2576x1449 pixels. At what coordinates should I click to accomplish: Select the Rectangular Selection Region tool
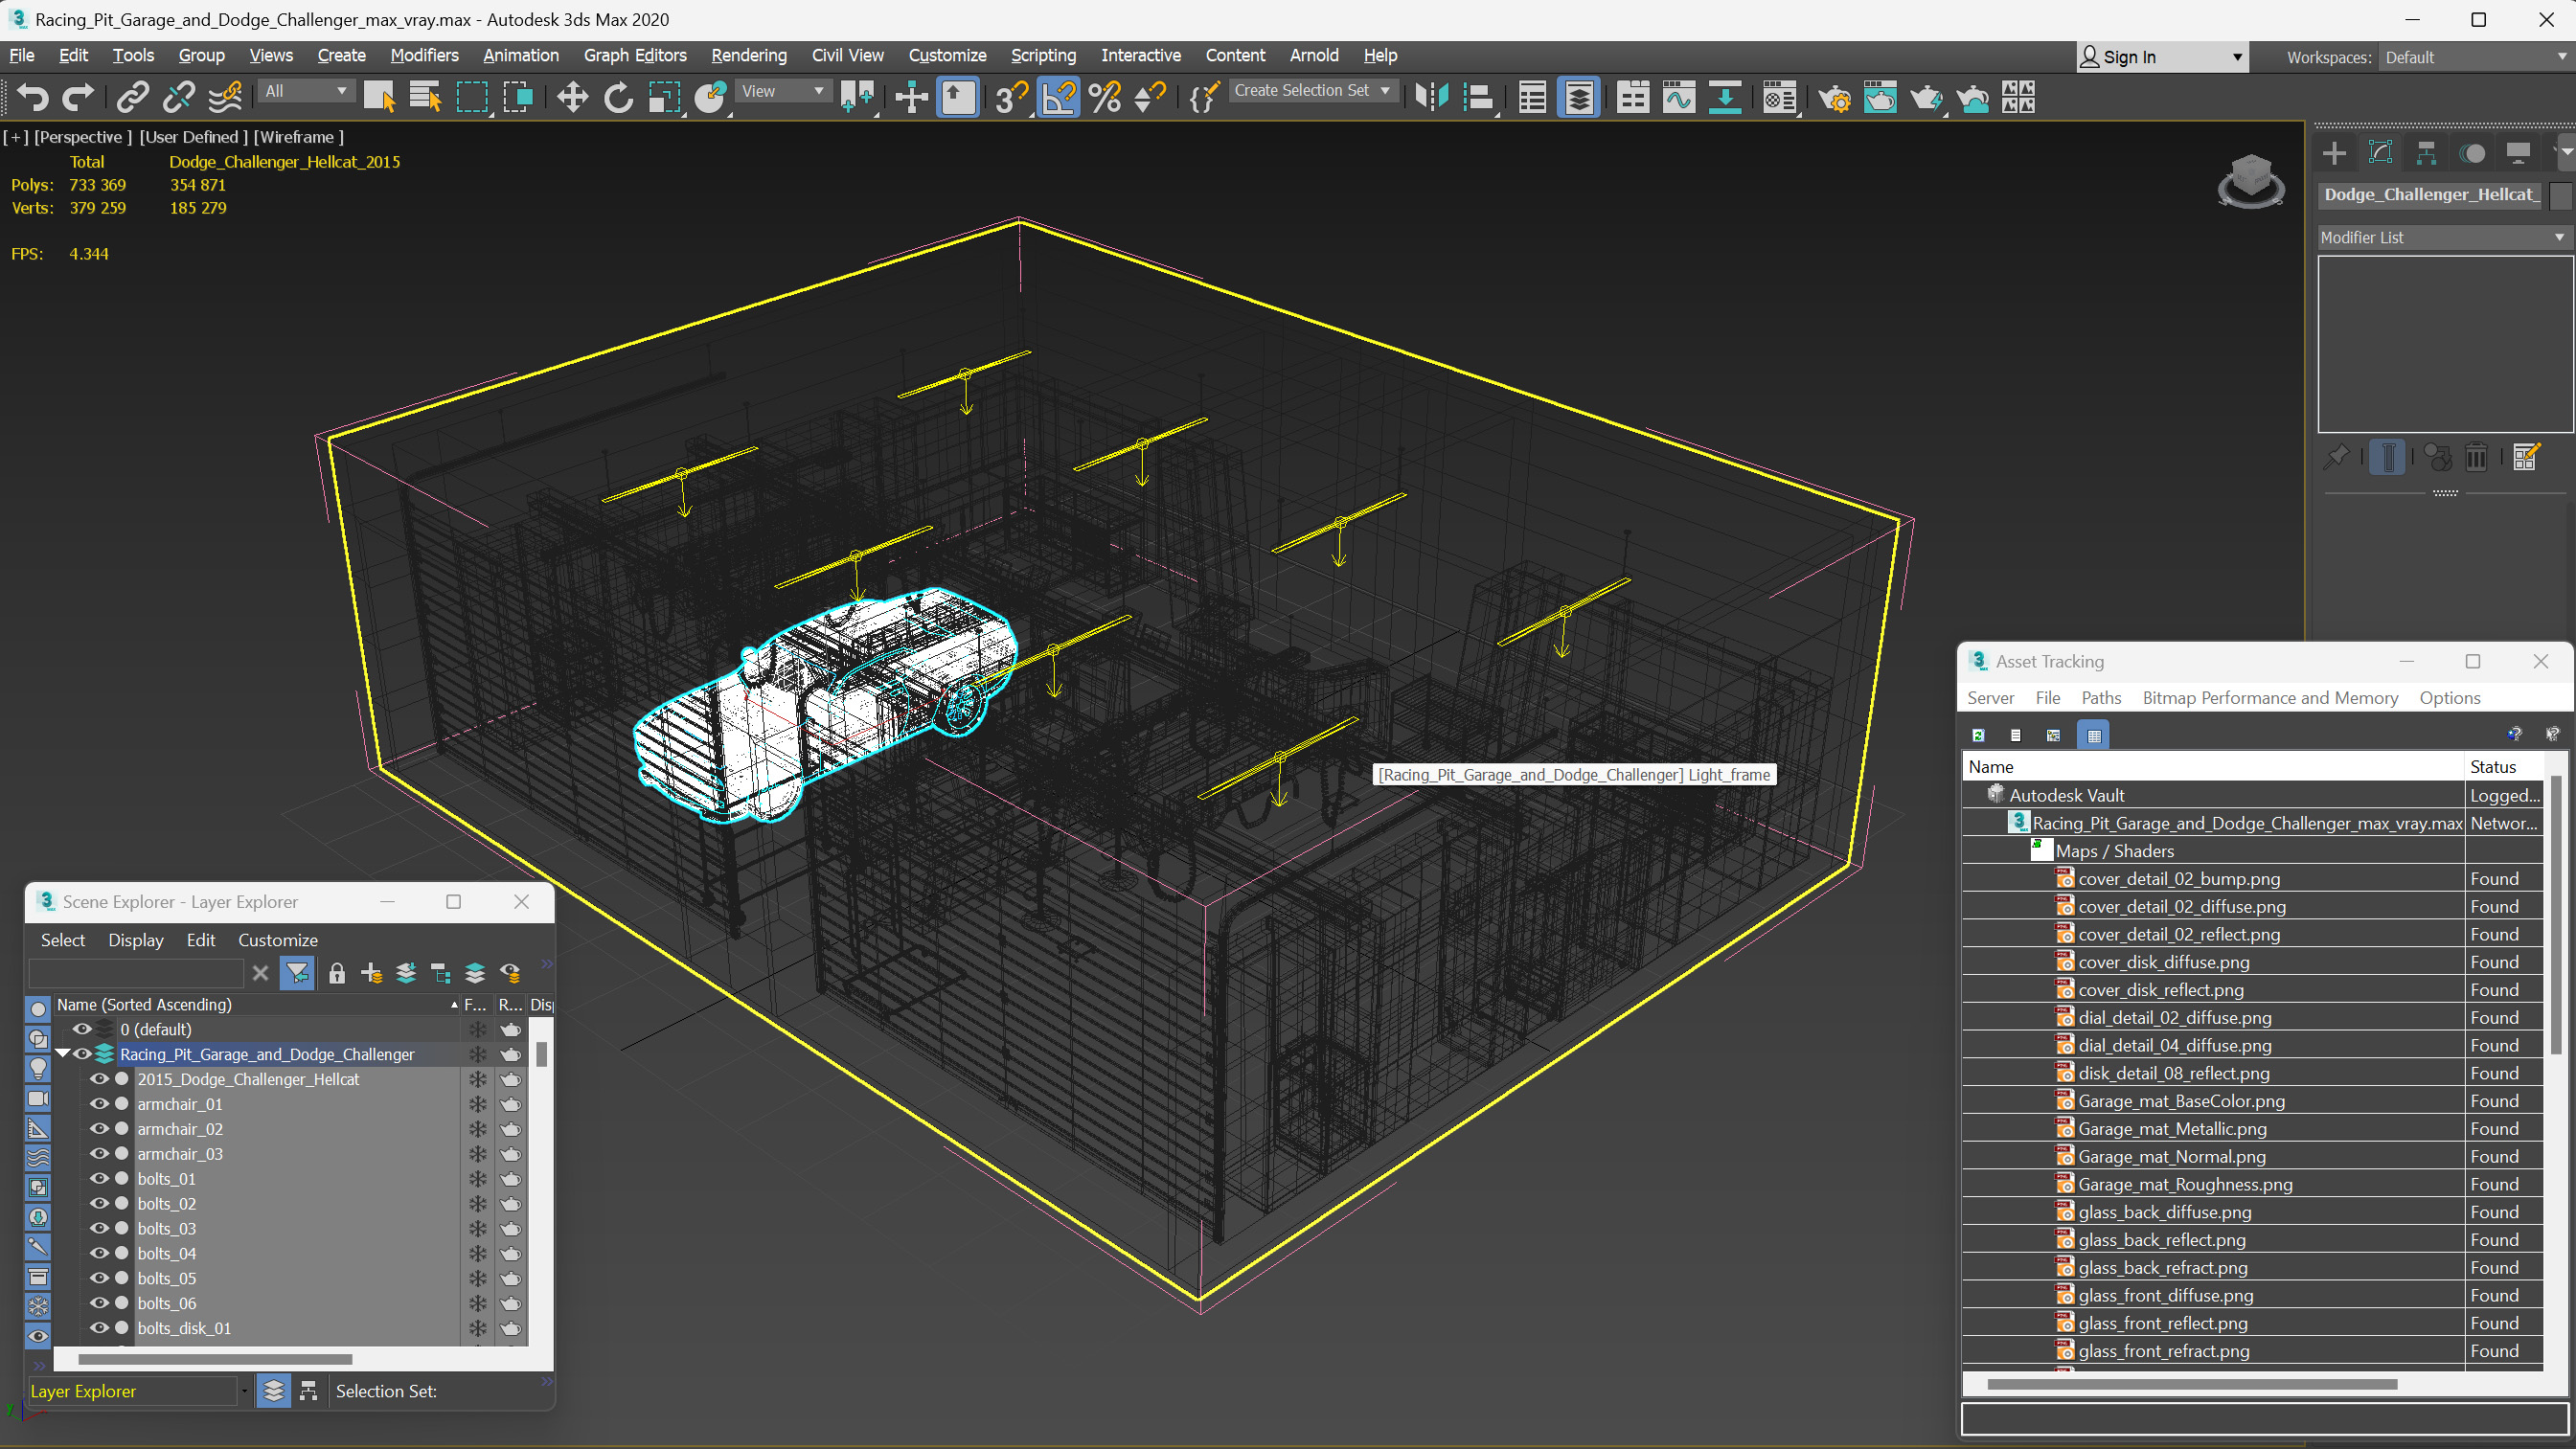click(x=472, y=97)
